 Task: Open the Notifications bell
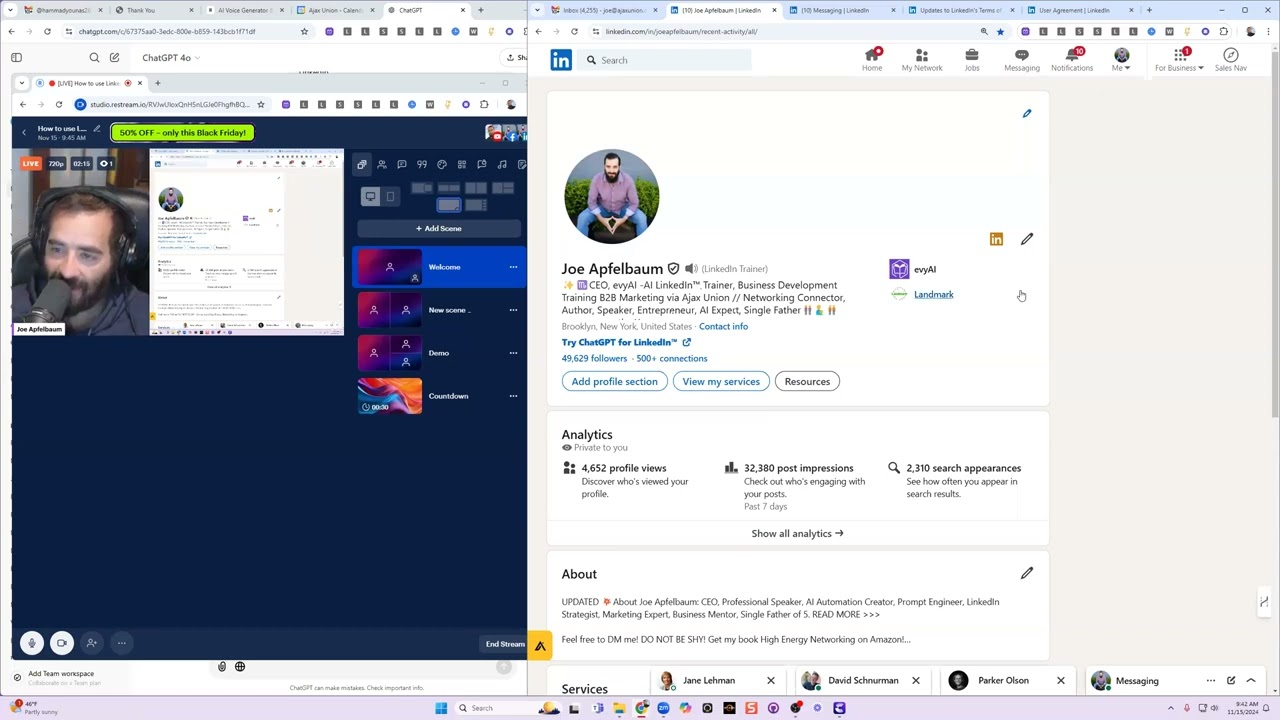point(1071,60)
